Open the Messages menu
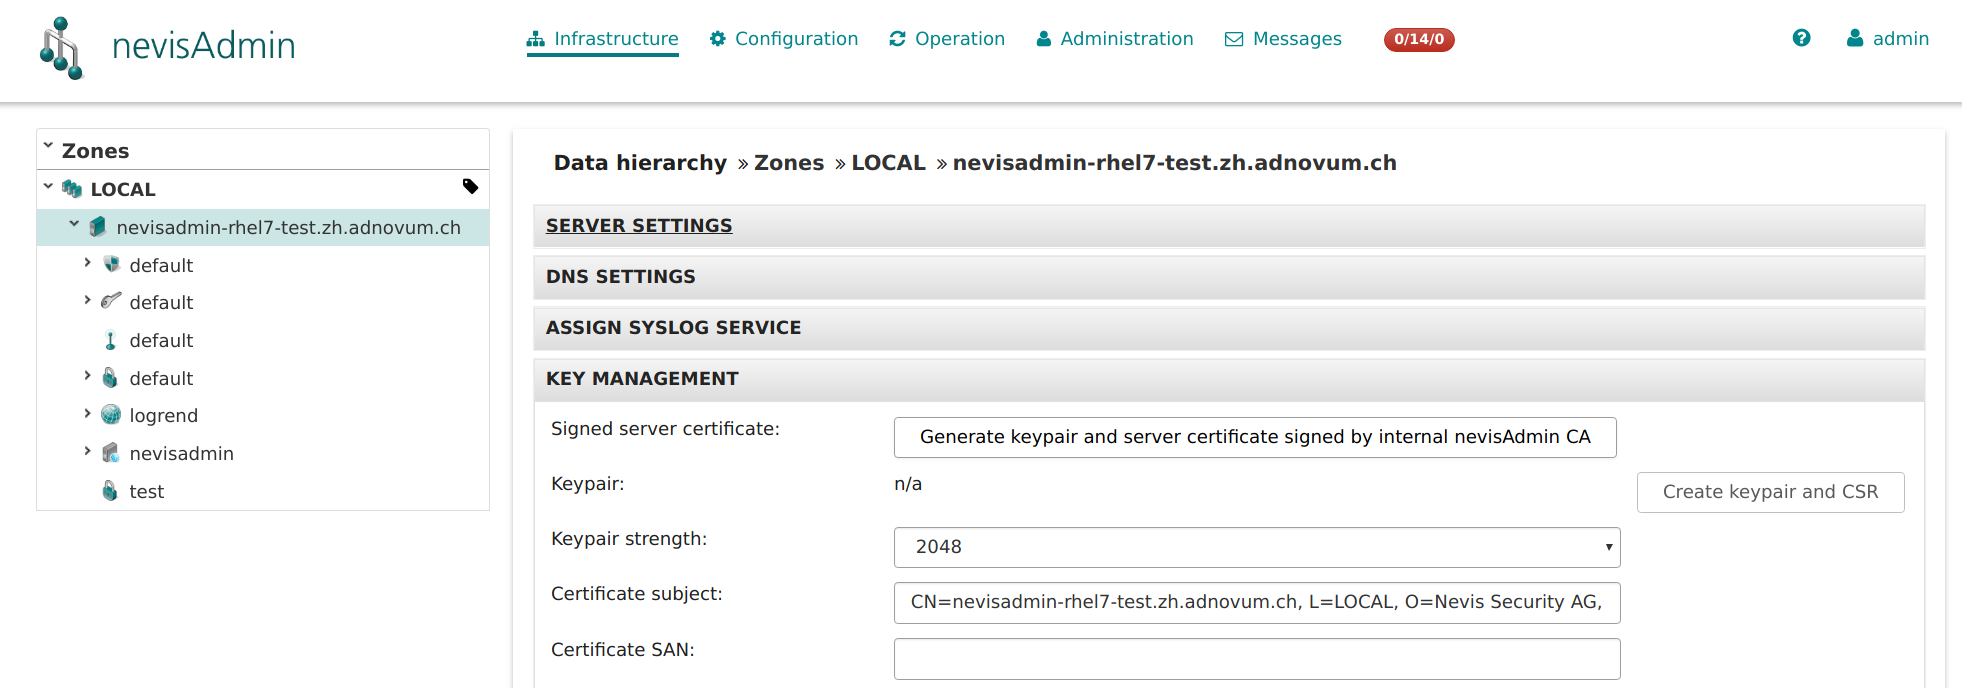The width and height of the screenshot is (1962, 688). pos(1284,39)
